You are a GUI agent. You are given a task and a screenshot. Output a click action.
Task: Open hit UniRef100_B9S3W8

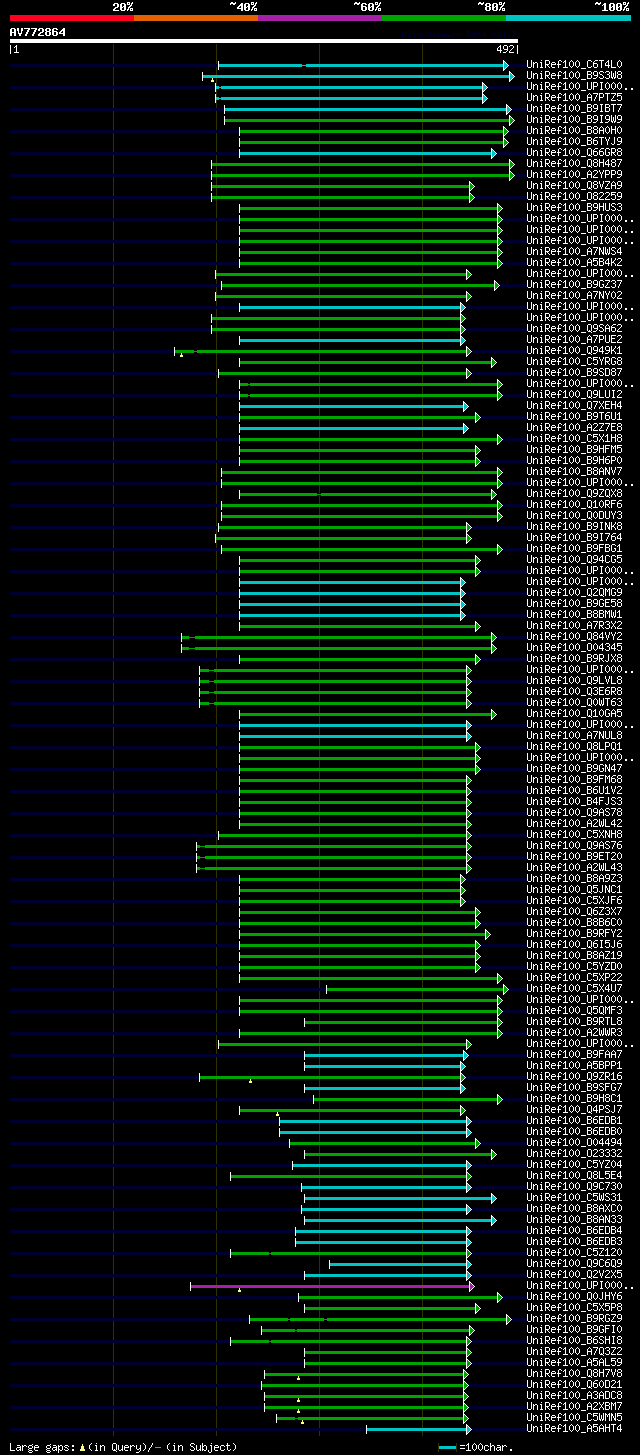[575, 75]
